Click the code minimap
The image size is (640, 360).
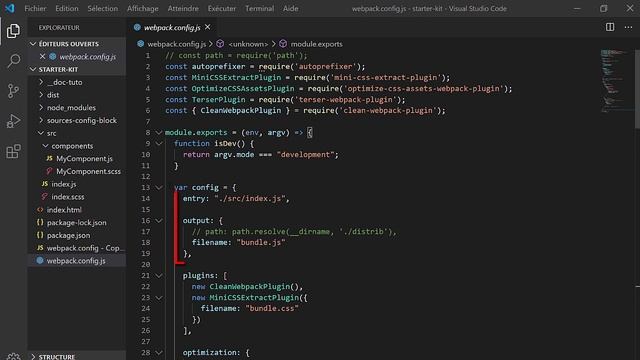[616, 82]
